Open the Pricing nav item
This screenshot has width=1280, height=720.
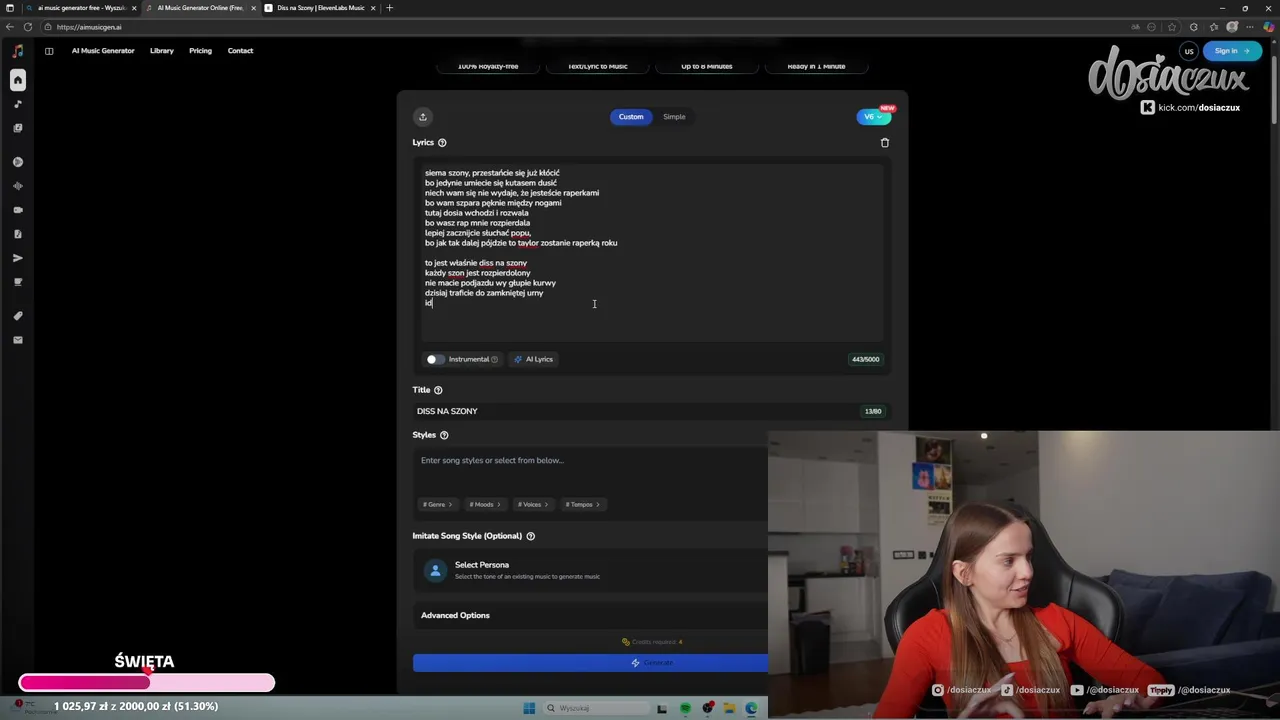[200, 51]
